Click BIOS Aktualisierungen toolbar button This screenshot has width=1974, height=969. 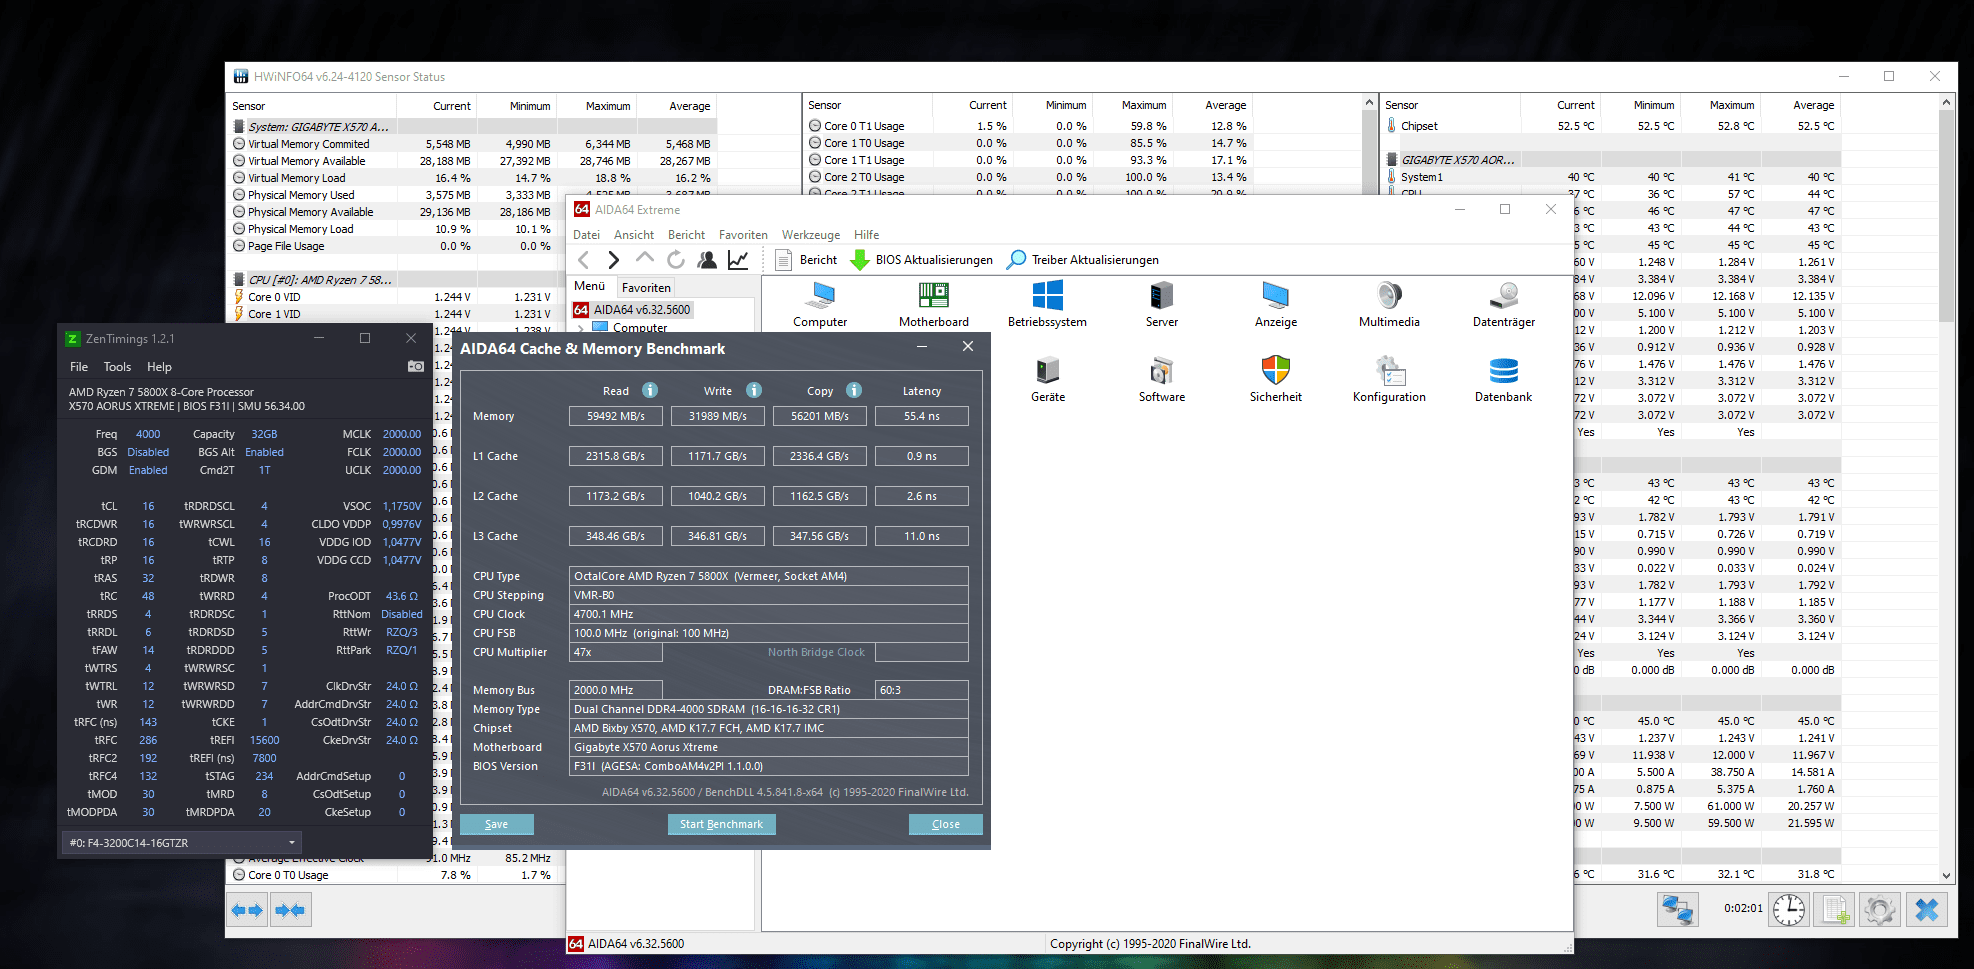click(921, 260)
